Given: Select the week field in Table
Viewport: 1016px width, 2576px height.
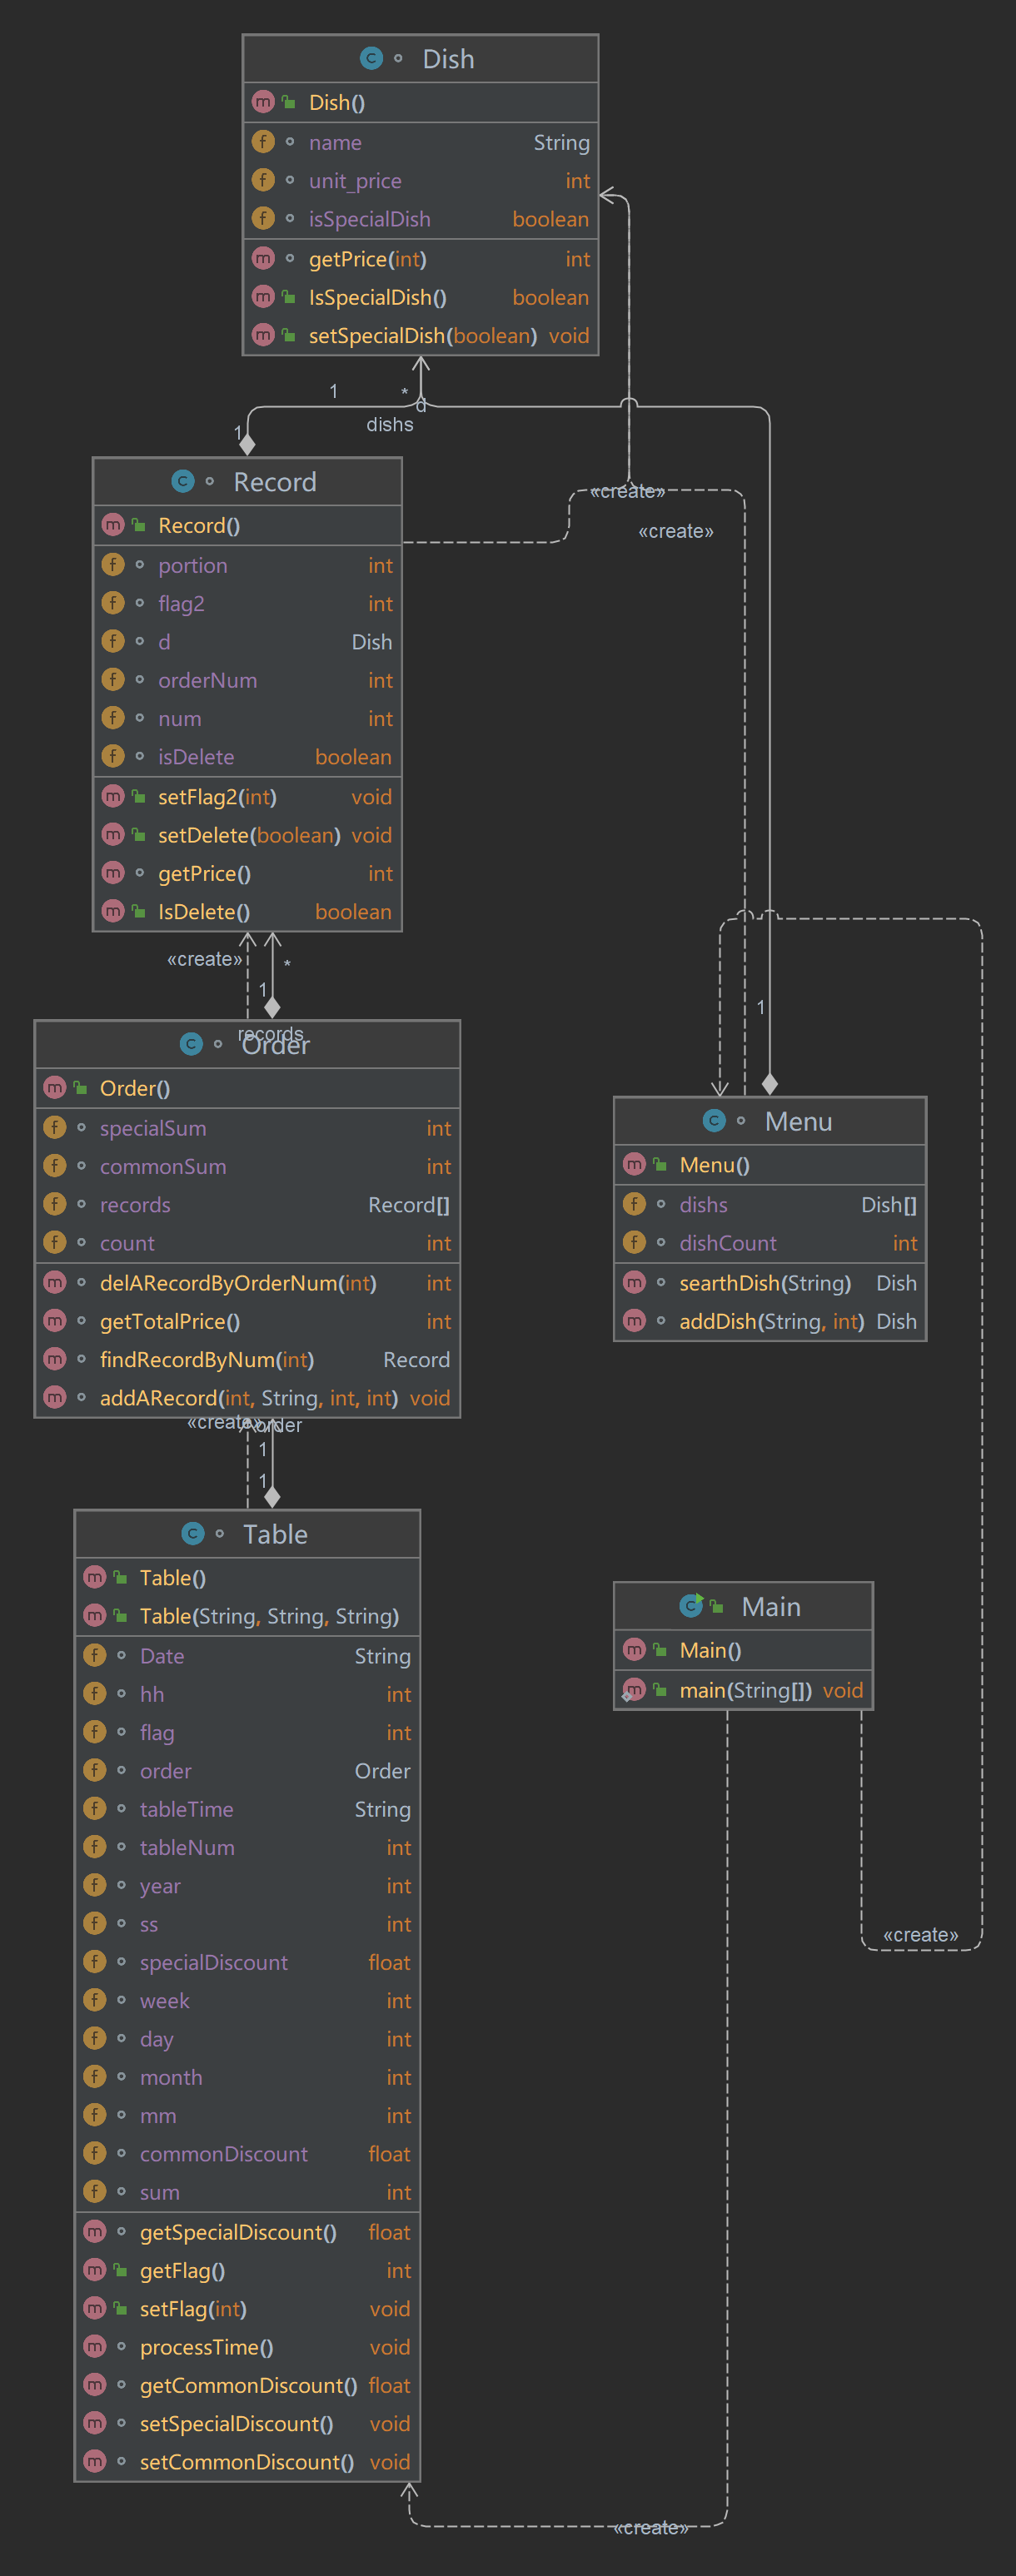Looking at the screenshot, I should pos(247,2000).
